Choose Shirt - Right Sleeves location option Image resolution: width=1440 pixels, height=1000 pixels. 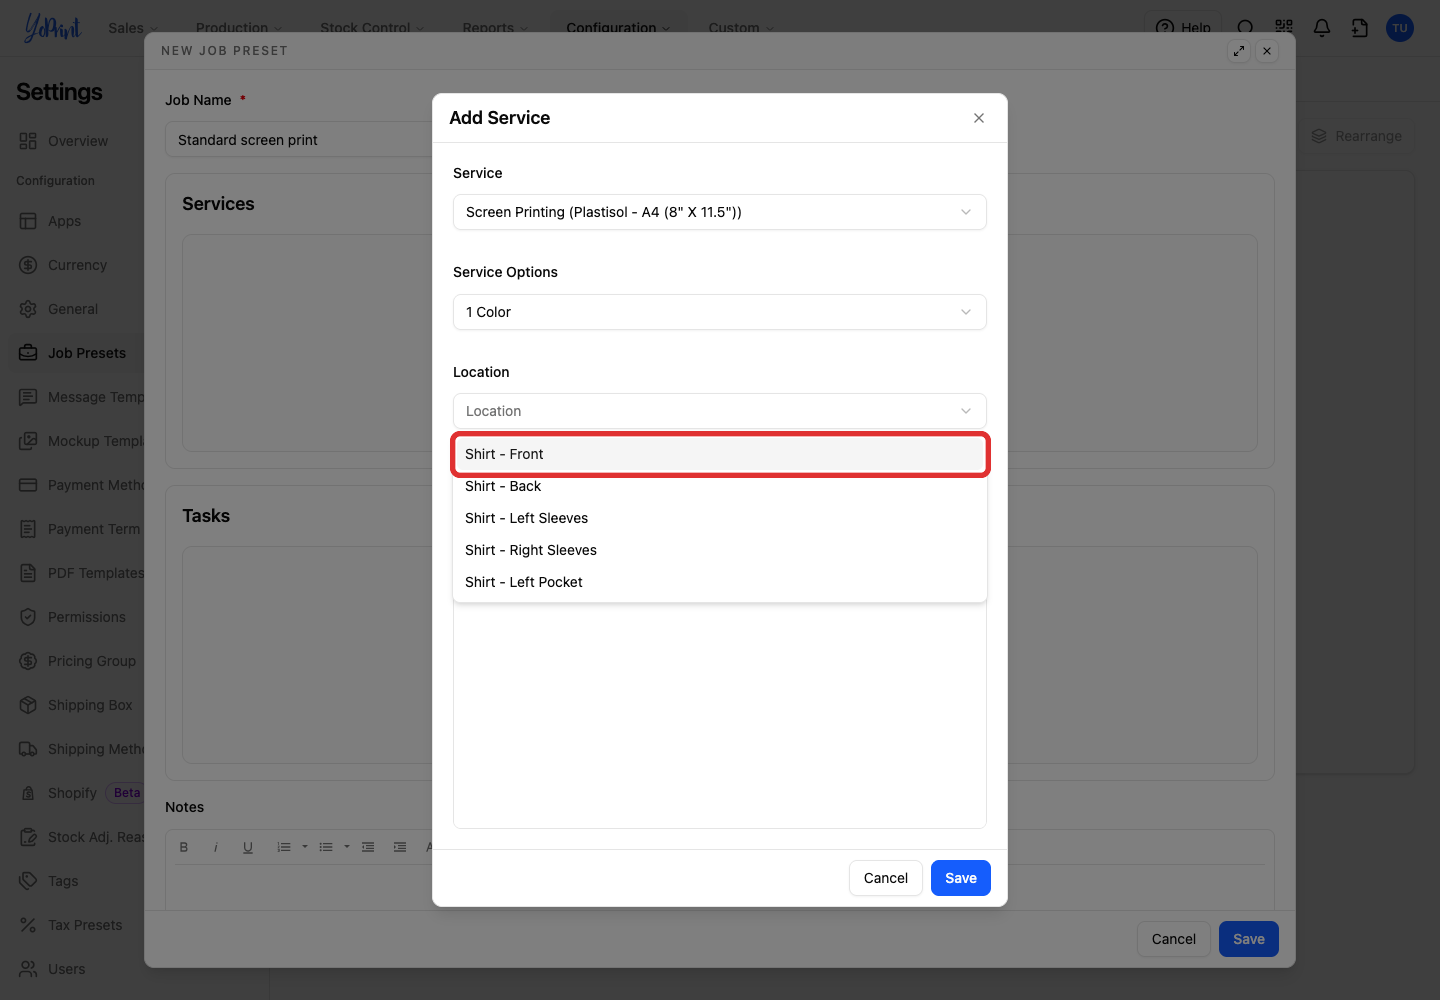[x=720, y=550]
